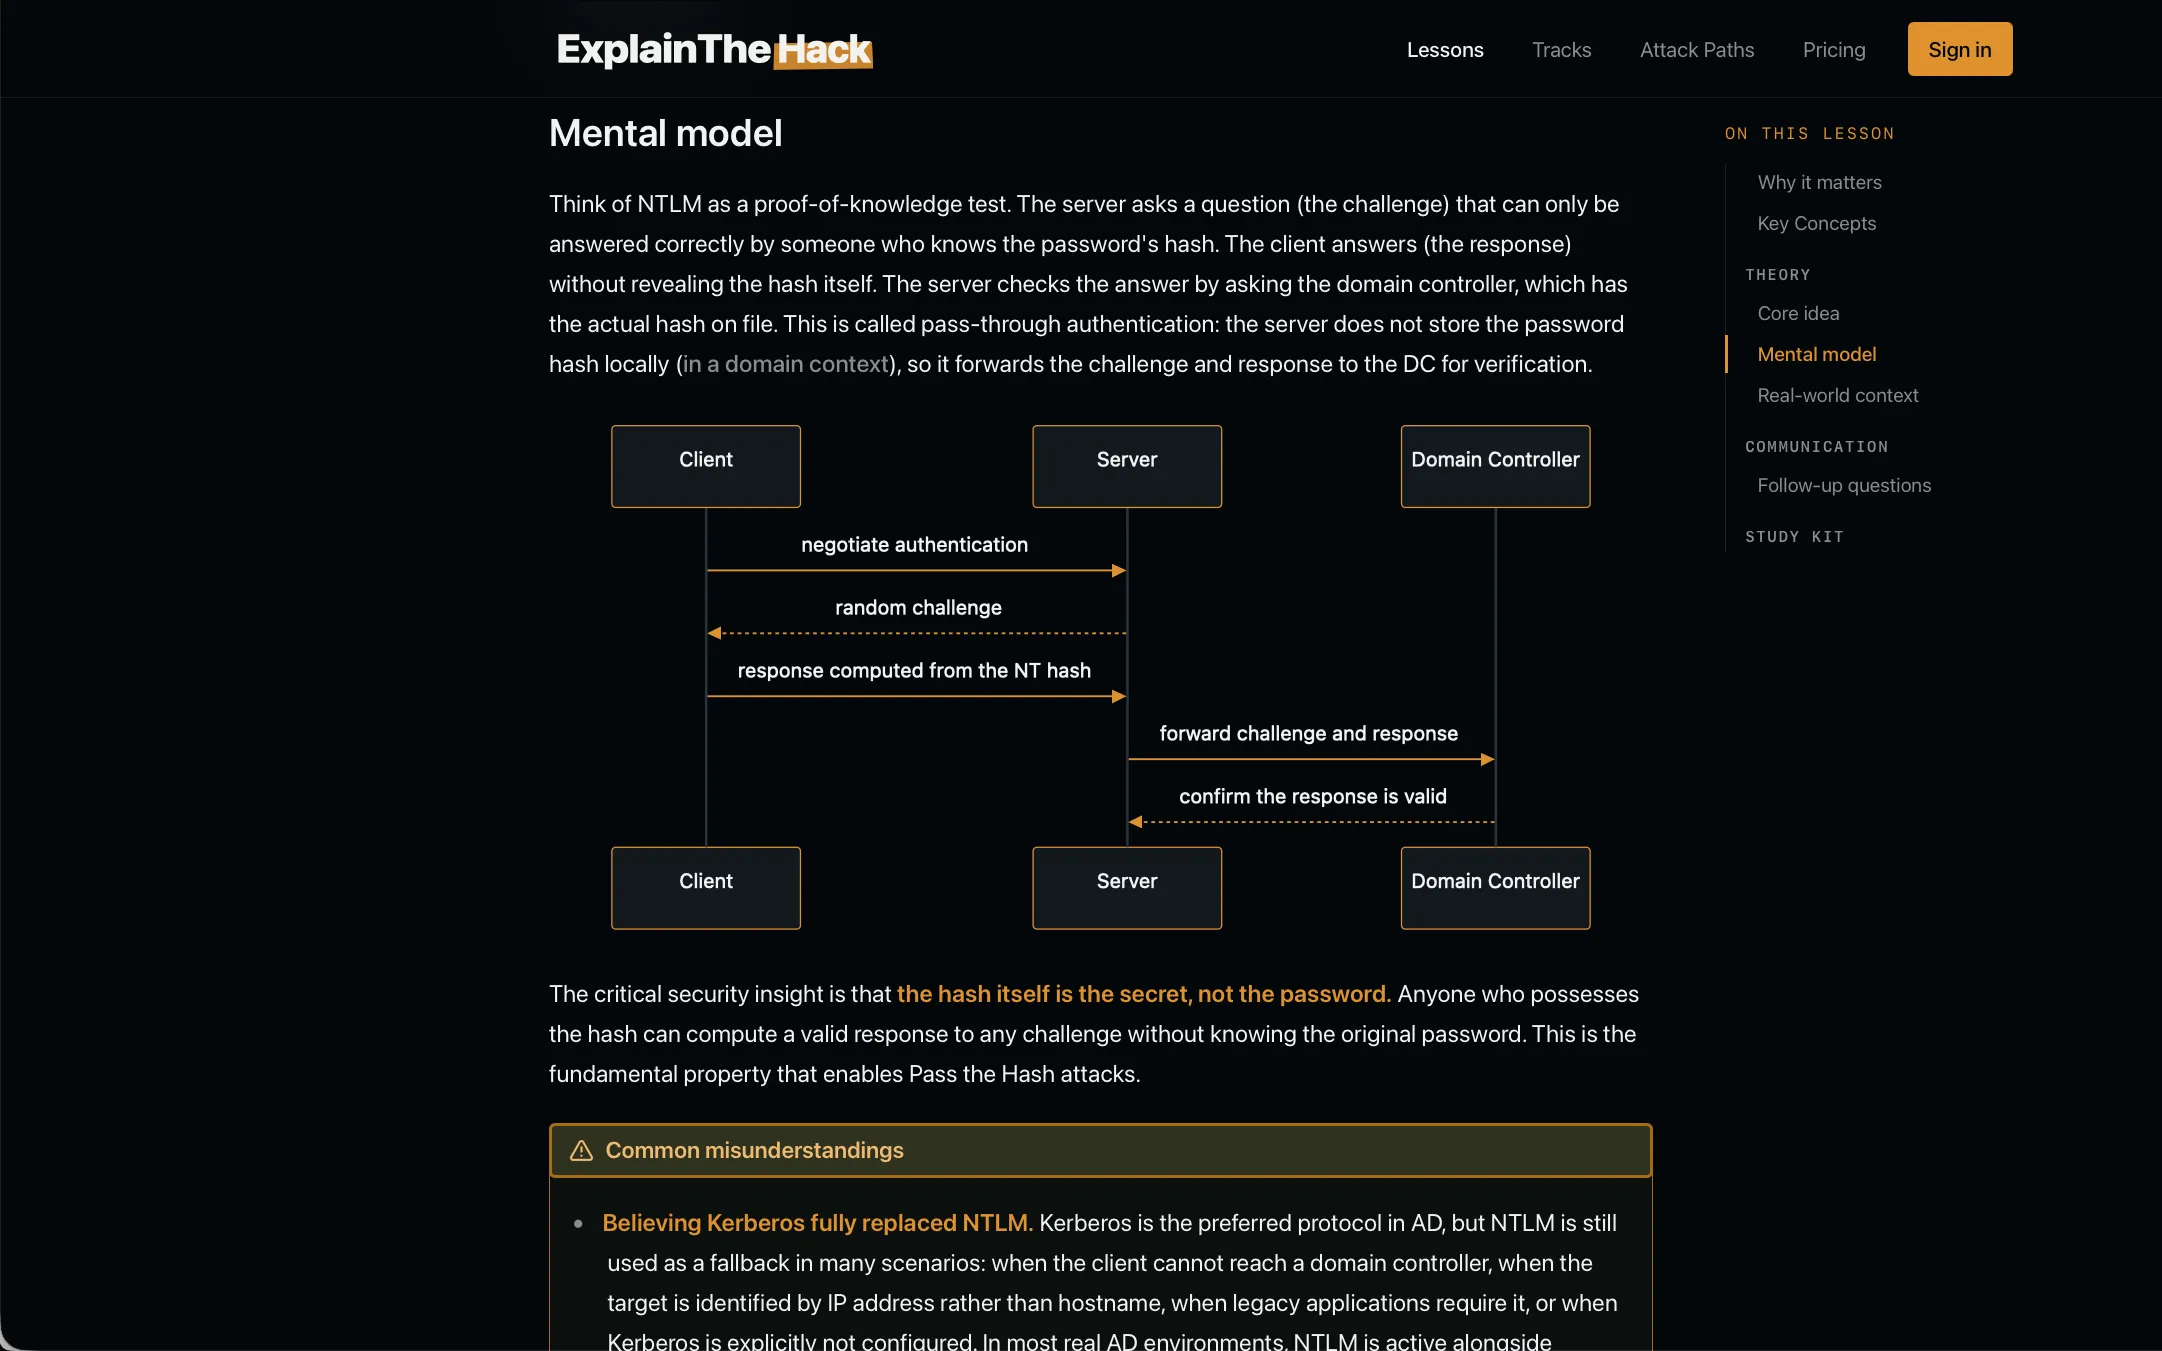Click the top Client diagram node

pyautogui.click(x=705, y=466)
